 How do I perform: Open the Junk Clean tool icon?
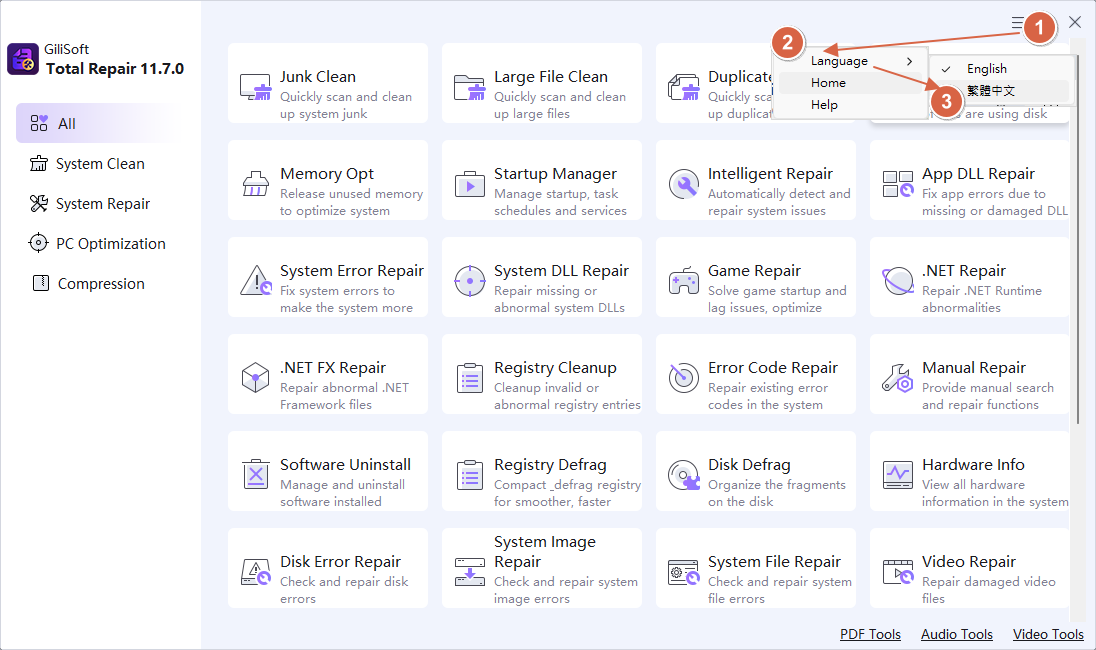pos(255,87)
